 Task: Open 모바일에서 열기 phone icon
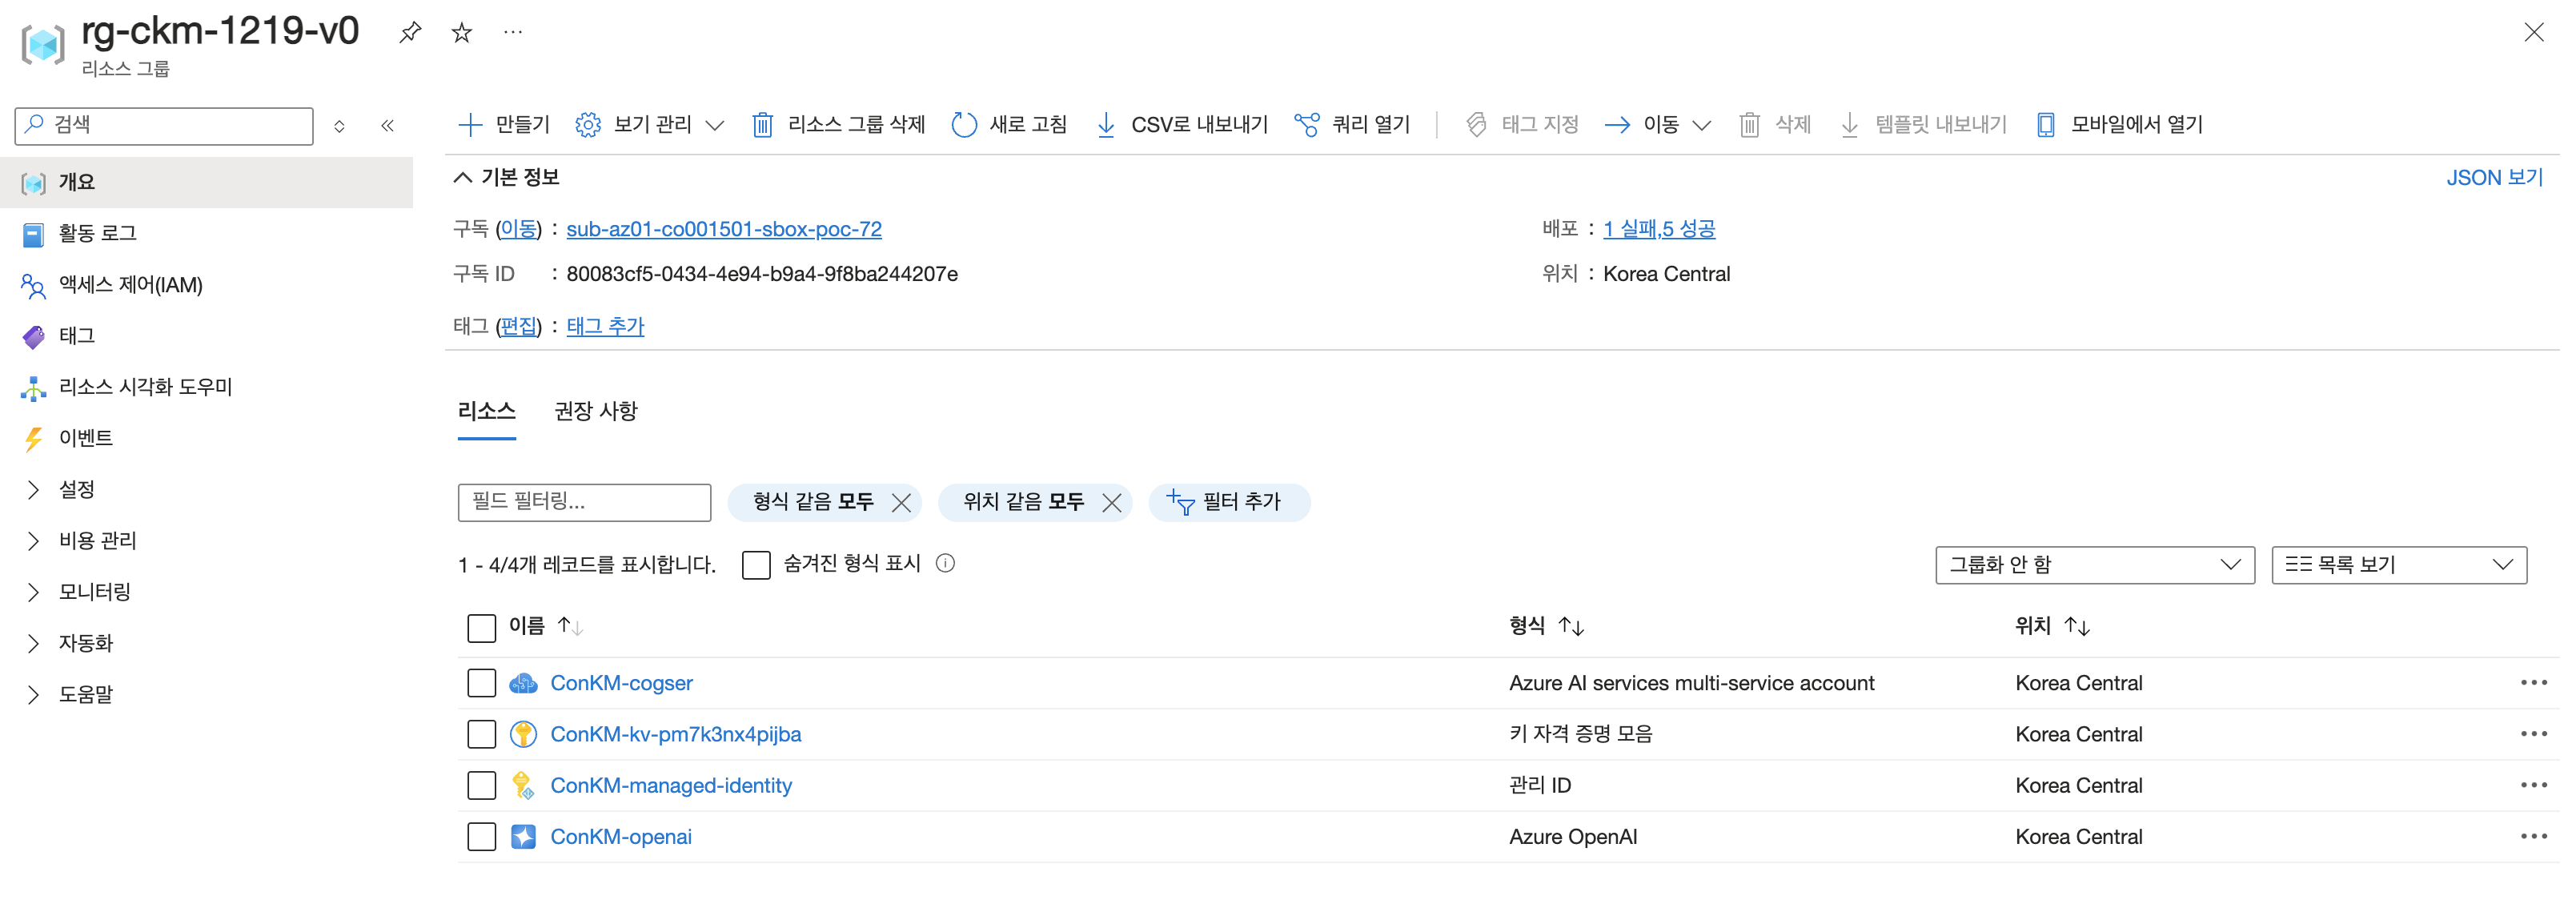tap(2046, 125)
